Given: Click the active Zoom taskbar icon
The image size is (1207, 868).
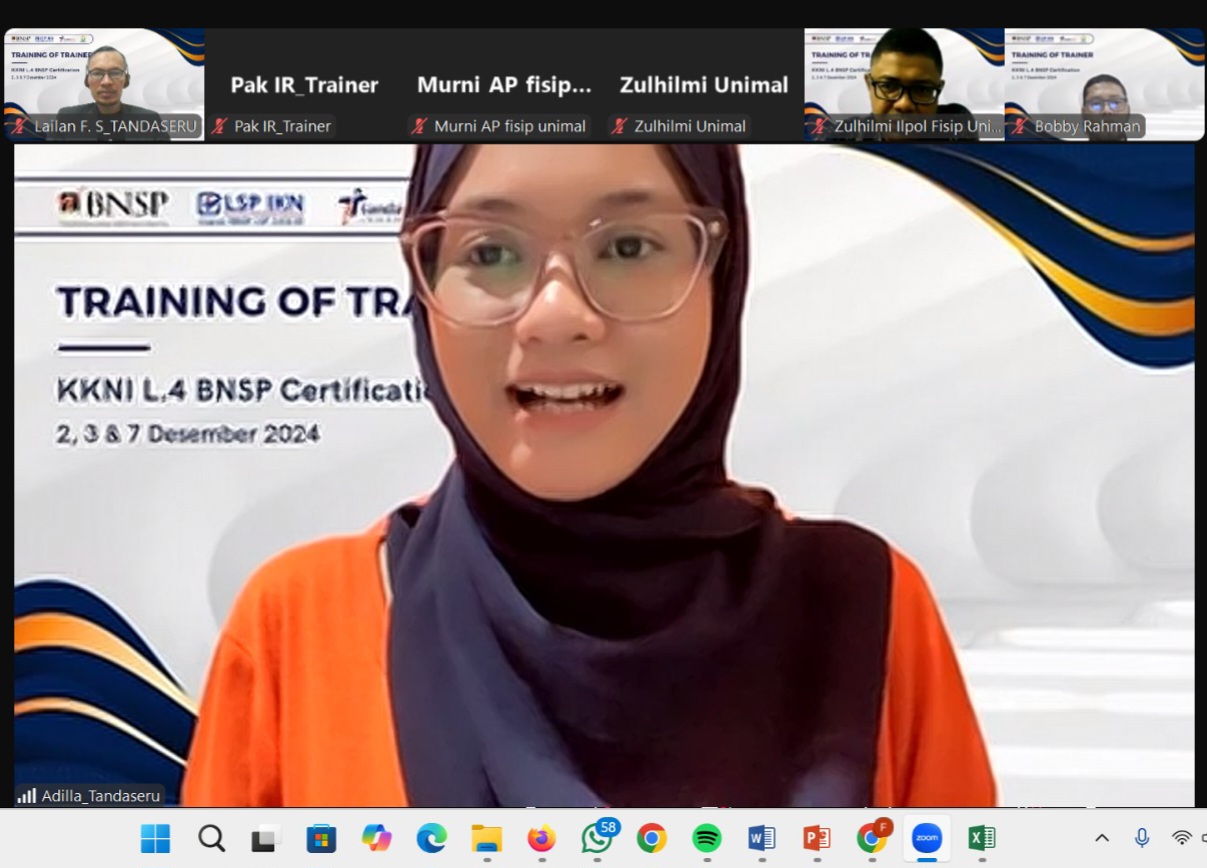Looking at the screenshot, I should [927, 838].
